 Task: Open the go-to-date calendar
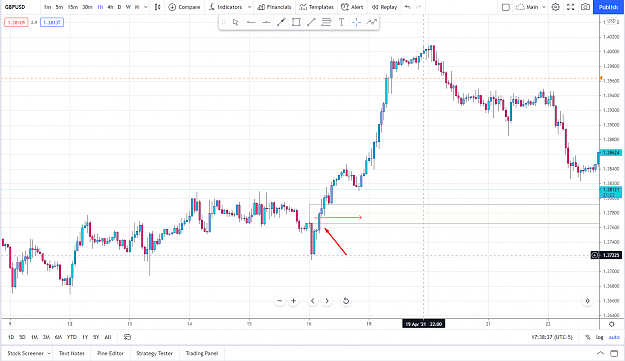click(x=127, y=337)
